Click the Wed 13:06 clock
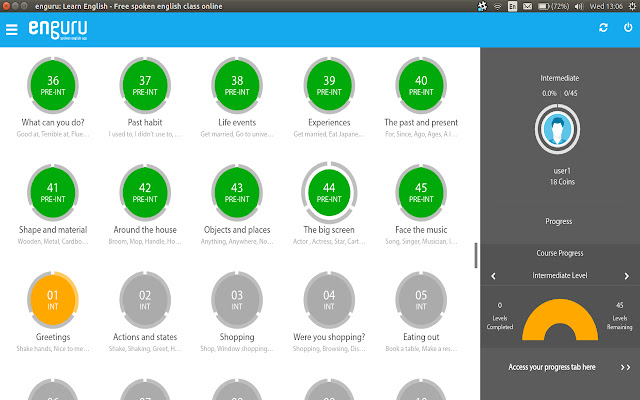The height and width of the screenshot is (400, 640). (x=607, y=6)
